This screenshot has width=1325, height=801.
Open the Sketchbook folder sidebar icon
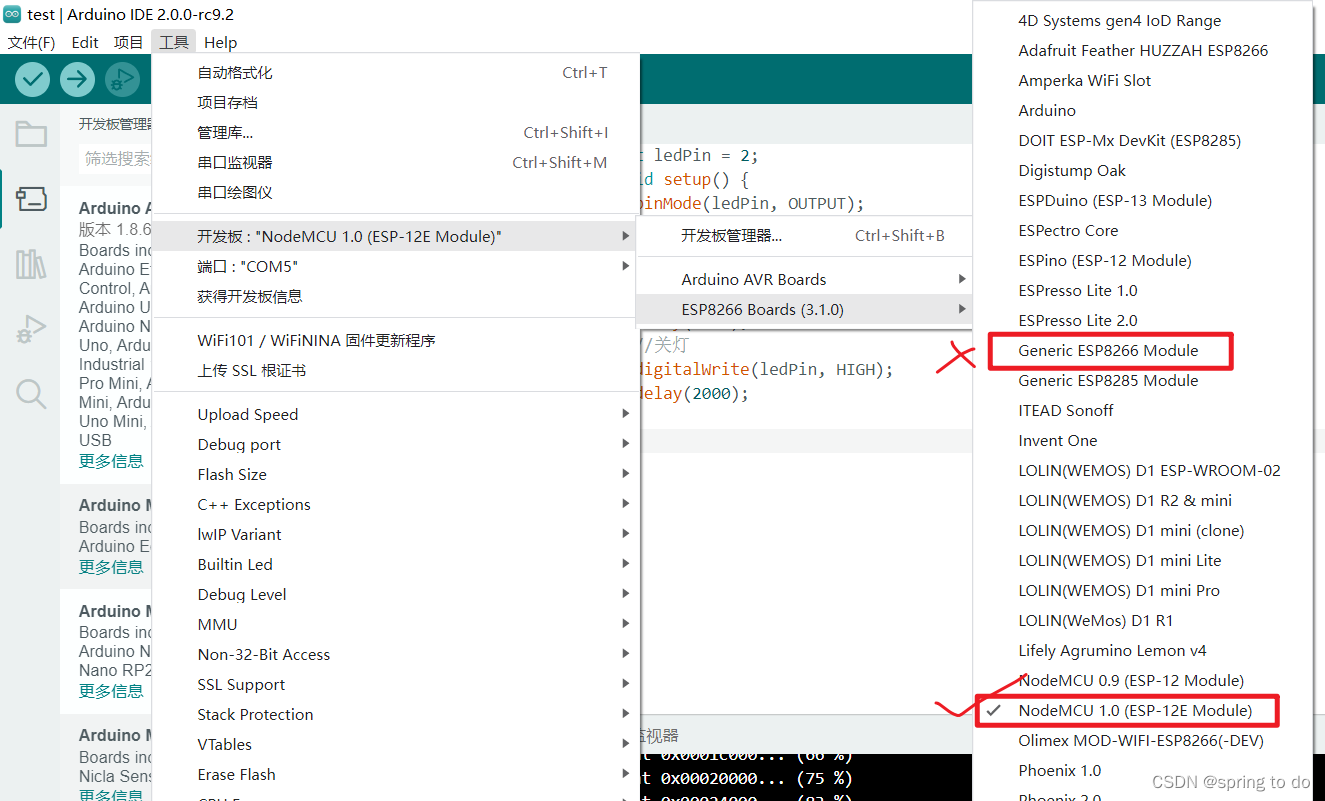[31, 134]
